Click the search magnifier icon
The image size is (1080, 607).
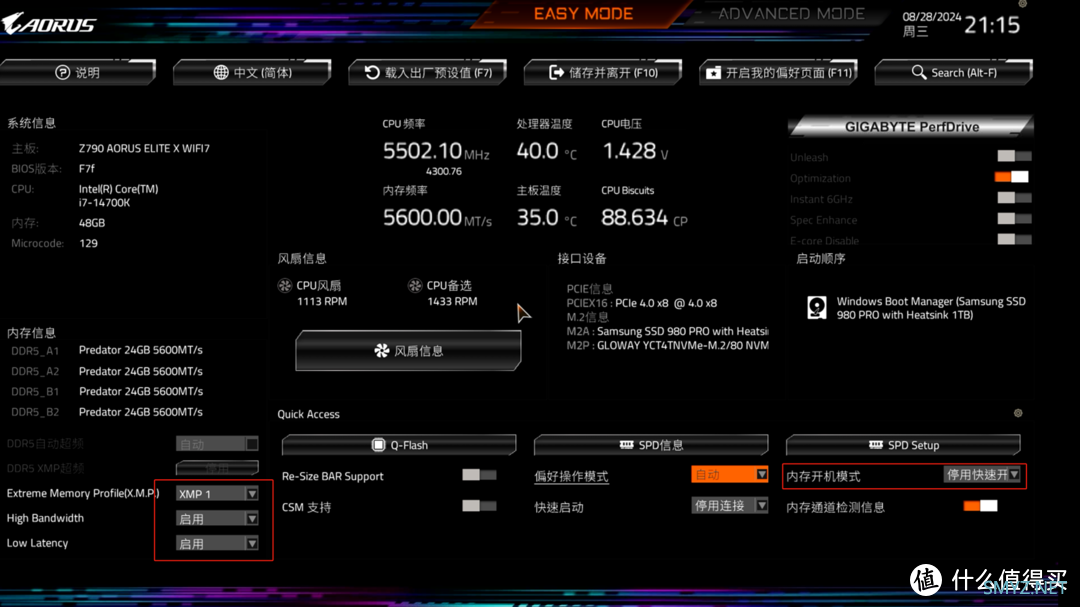919,72
